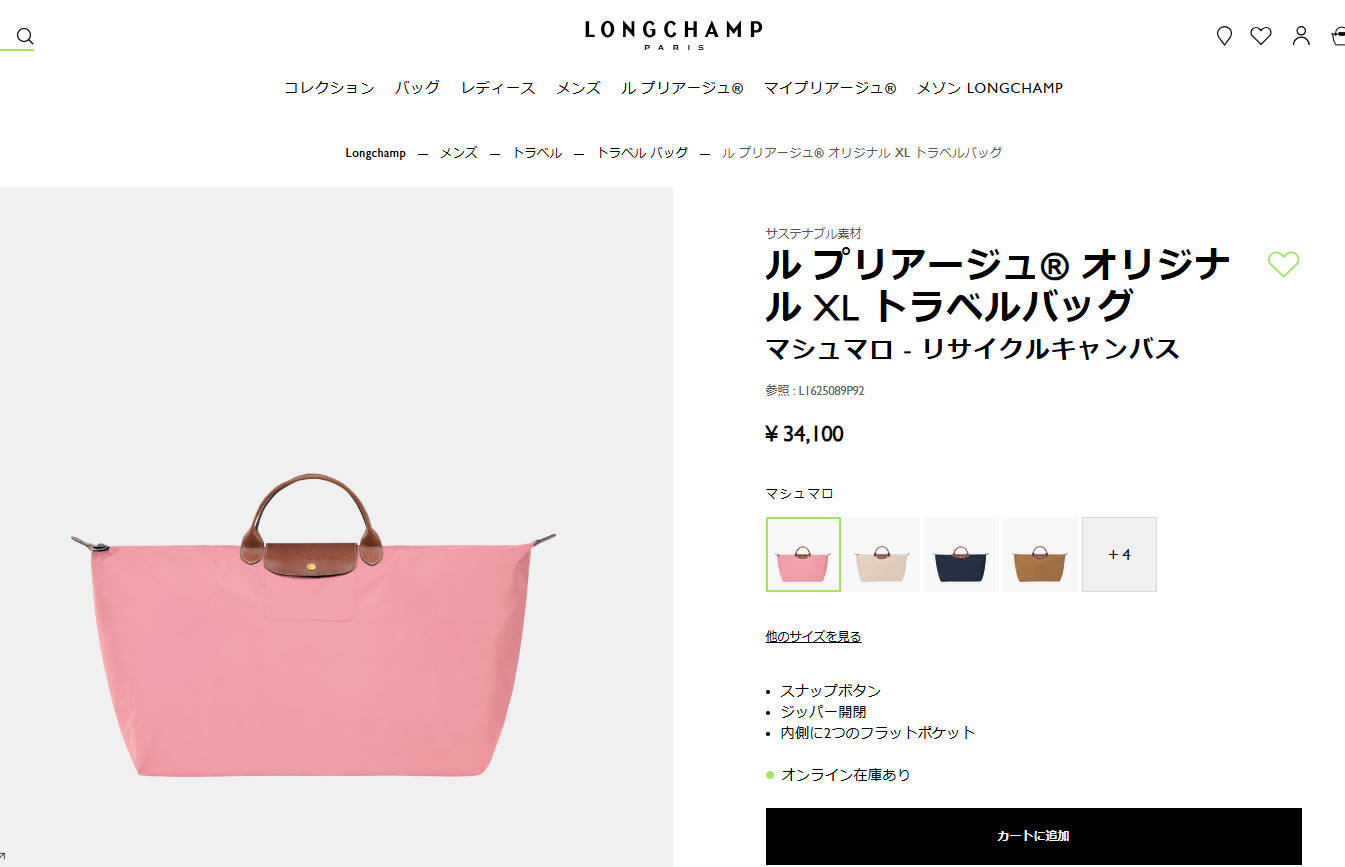Open the shopping bag cart icon

[x=1338, y=36]
